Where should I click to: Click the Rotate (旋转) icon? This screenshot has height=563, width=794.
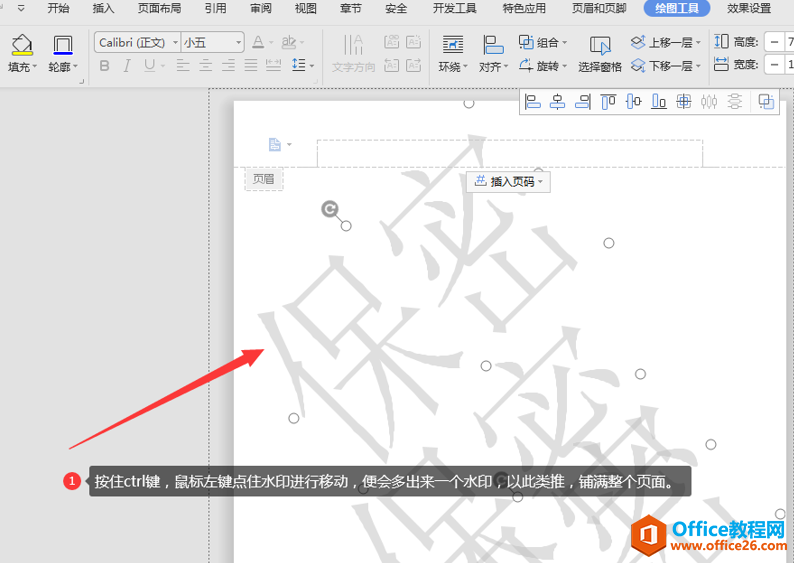click(526, 65)
